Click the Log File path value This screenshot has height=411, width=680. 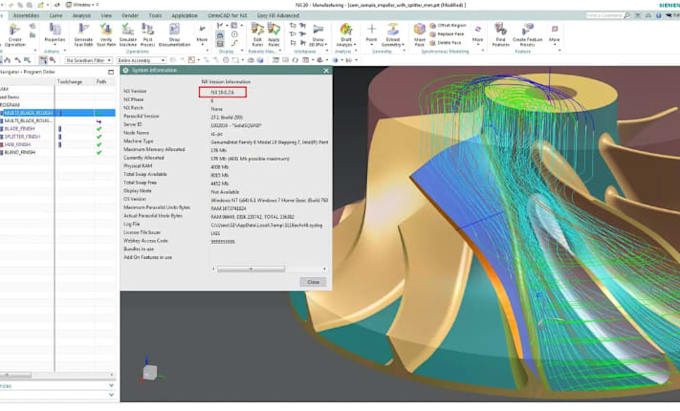(x=267, y=225)
